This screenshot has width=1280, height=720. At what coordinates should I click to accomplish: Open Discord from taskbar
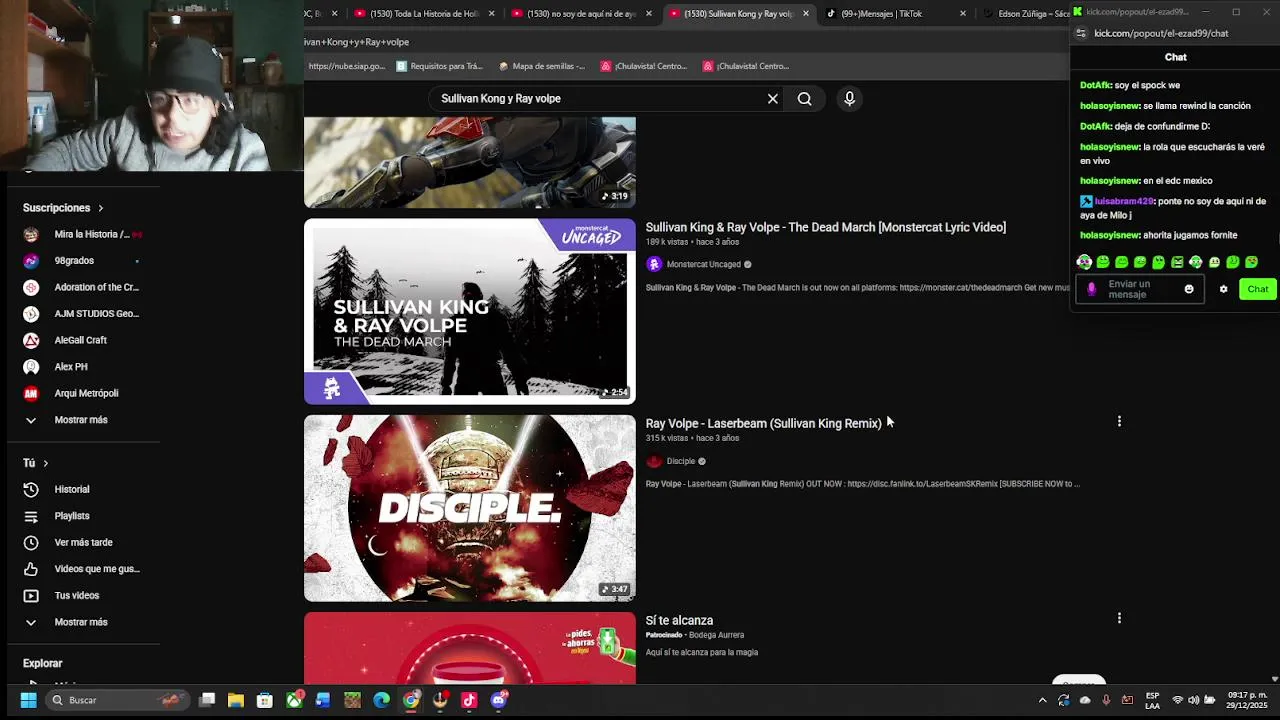pos(499,700)
